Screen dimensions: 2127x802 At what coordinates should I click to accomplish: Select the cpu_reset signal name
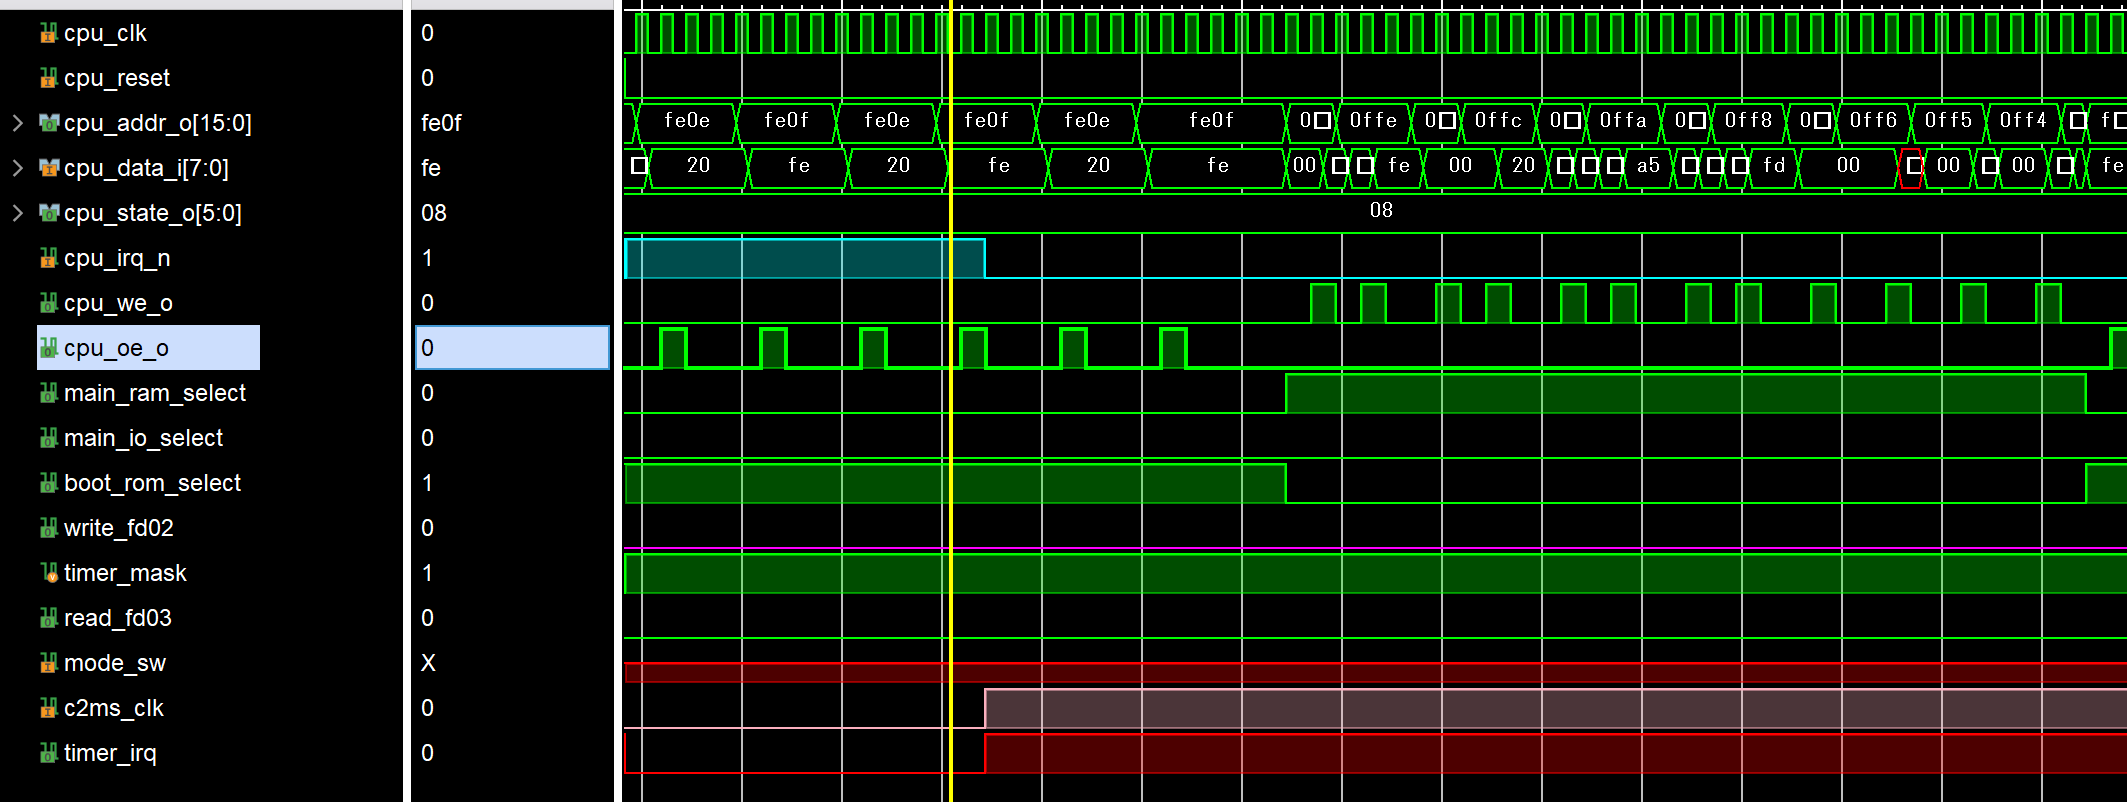(116, 78)
